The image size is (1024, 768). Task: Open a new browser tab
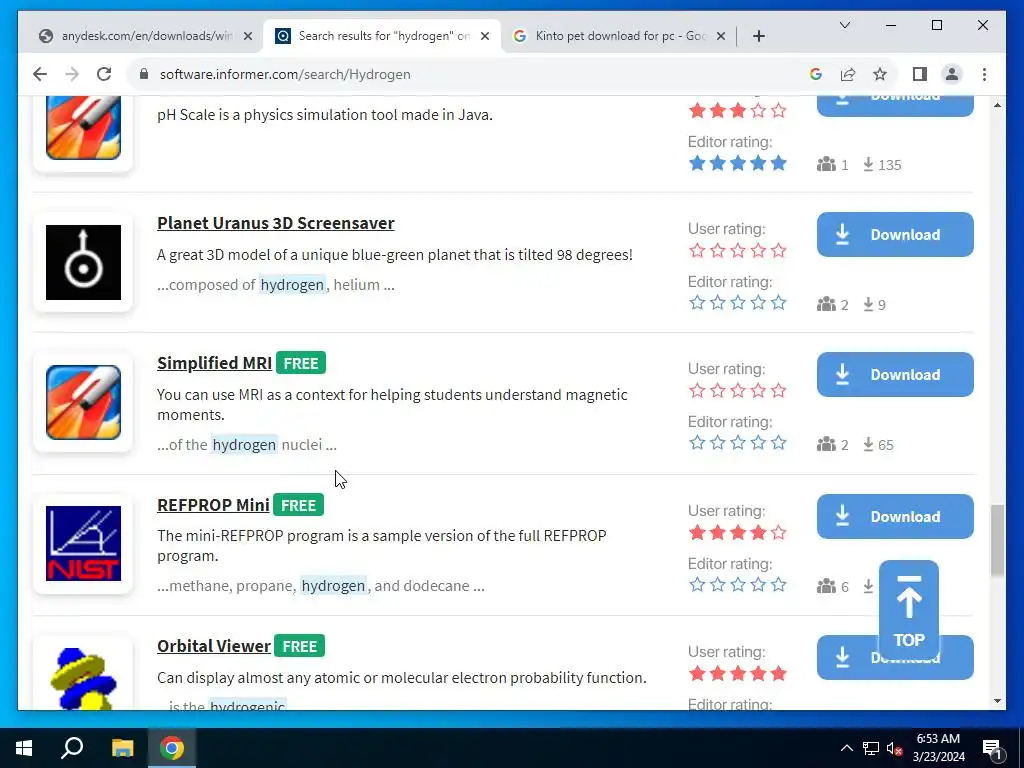(758, 37)
